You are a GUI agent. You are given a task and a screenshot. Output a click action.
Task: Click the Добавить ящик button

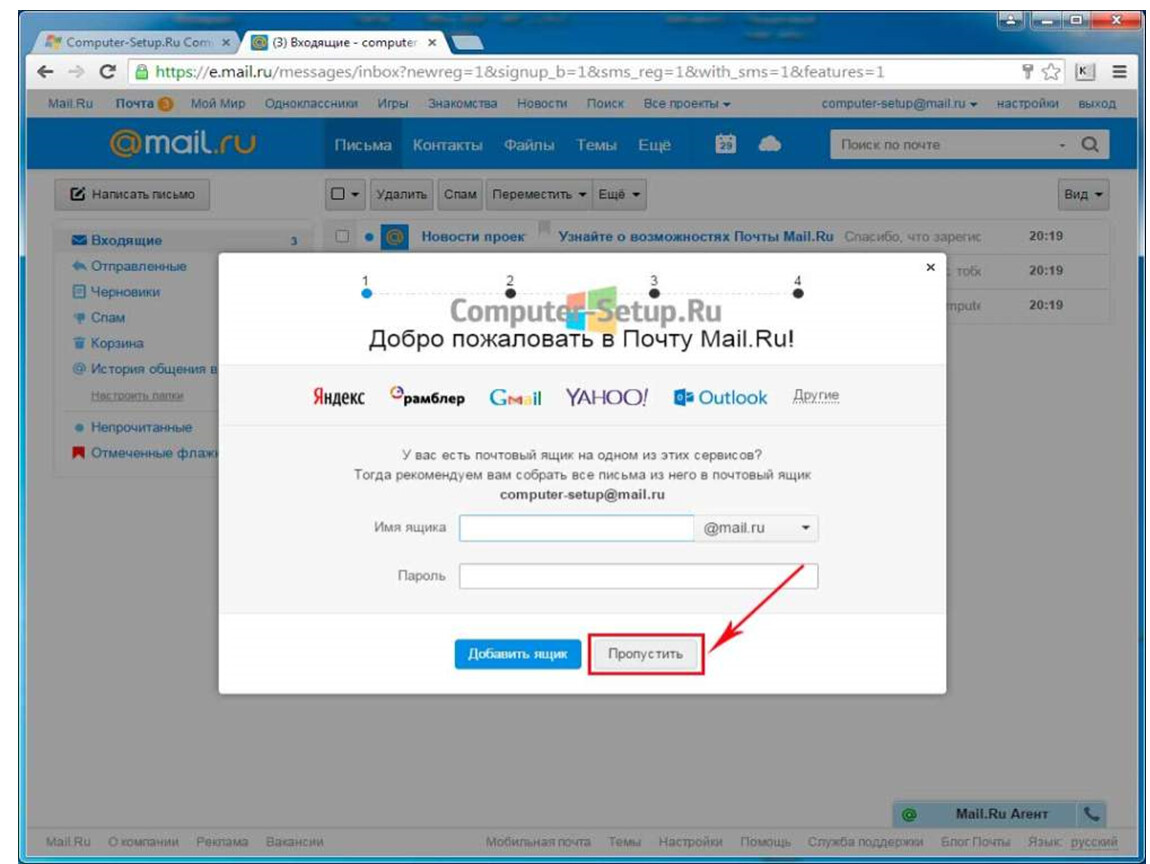518,654
